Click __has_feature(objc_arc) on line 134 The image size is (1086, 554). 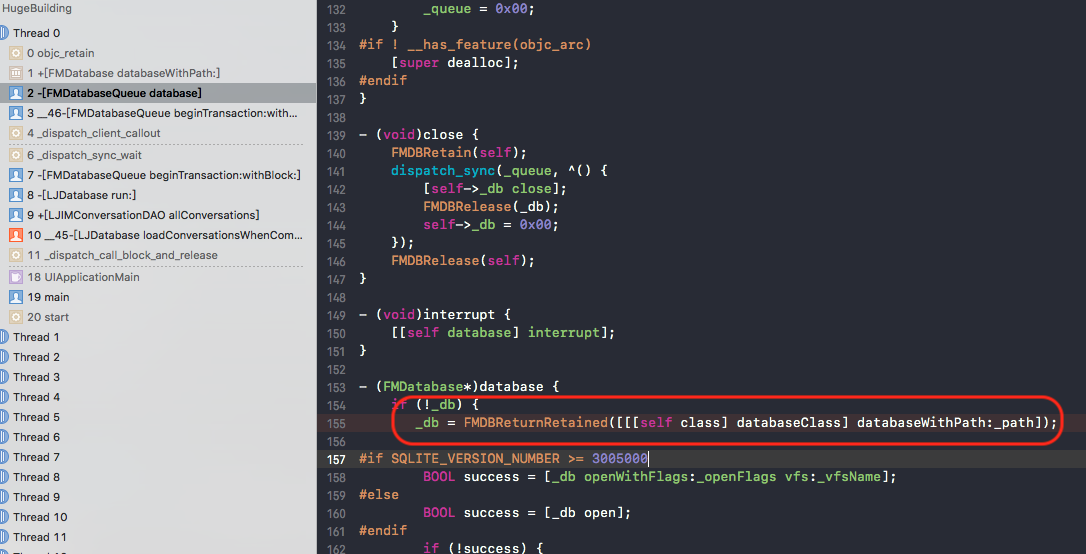[x=499, y=44]
